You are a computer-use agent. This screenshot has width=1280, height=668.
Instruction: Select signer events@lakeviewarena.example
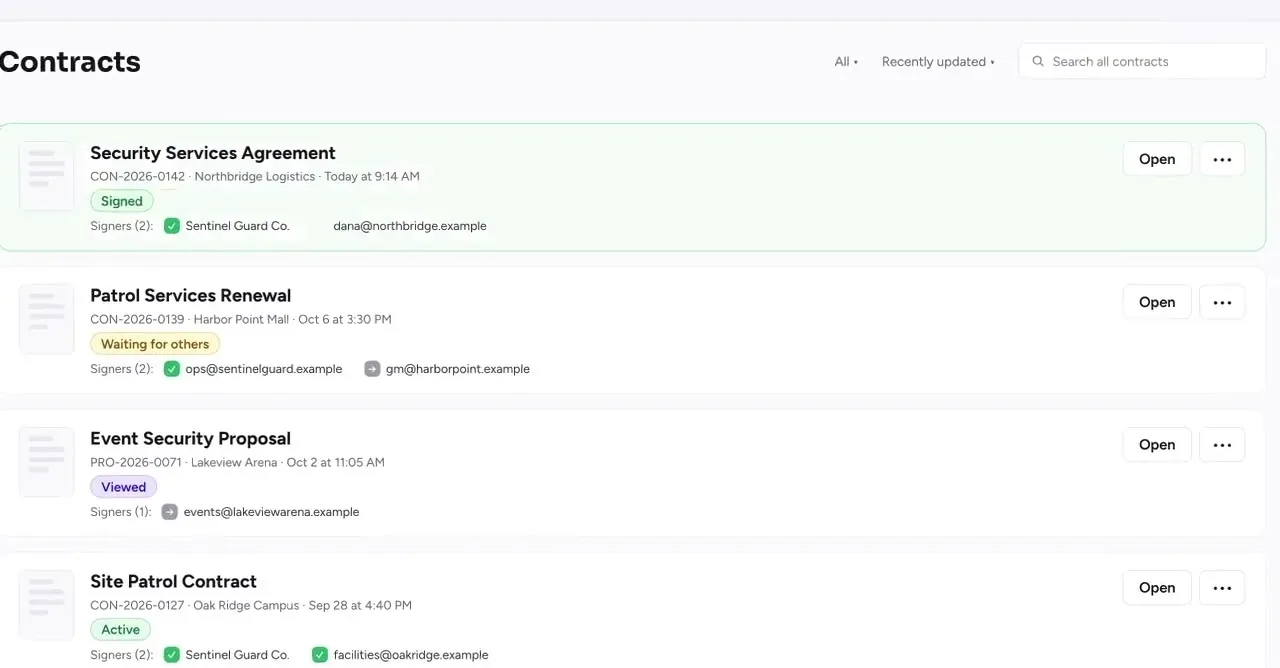tap(271, 512)
